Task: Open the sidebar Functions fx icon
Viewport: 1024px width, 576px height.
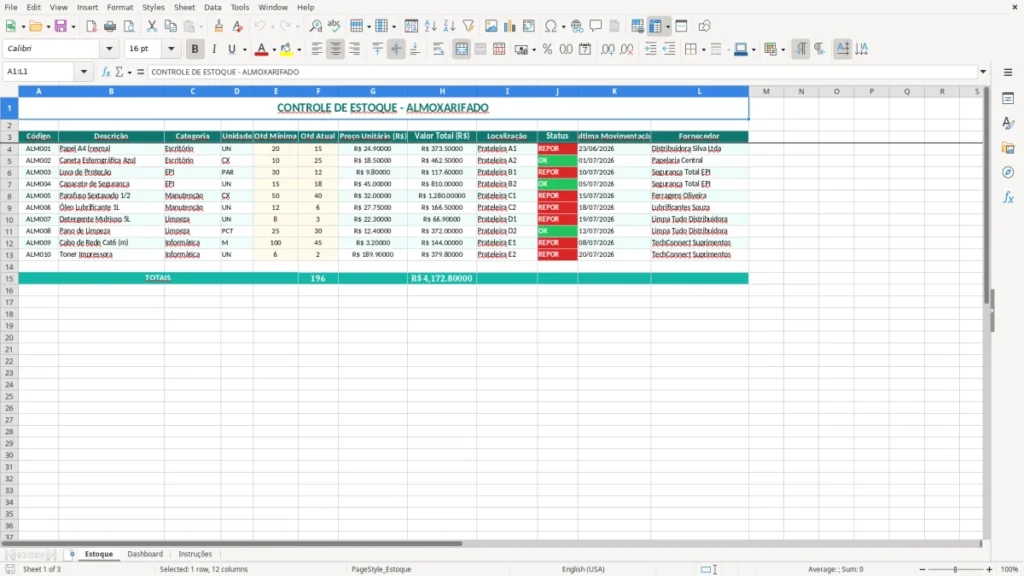Action: coord(1008,197)
